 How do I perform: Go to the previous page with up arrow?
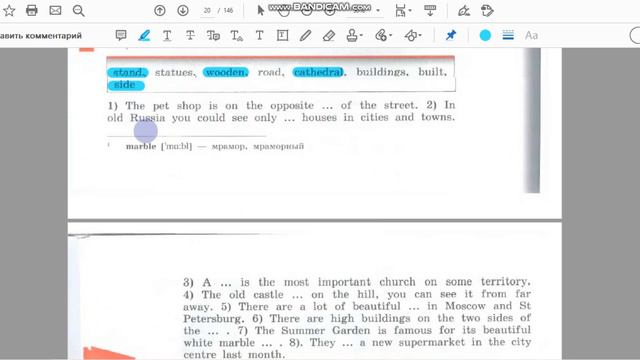(x=160, y=11)
